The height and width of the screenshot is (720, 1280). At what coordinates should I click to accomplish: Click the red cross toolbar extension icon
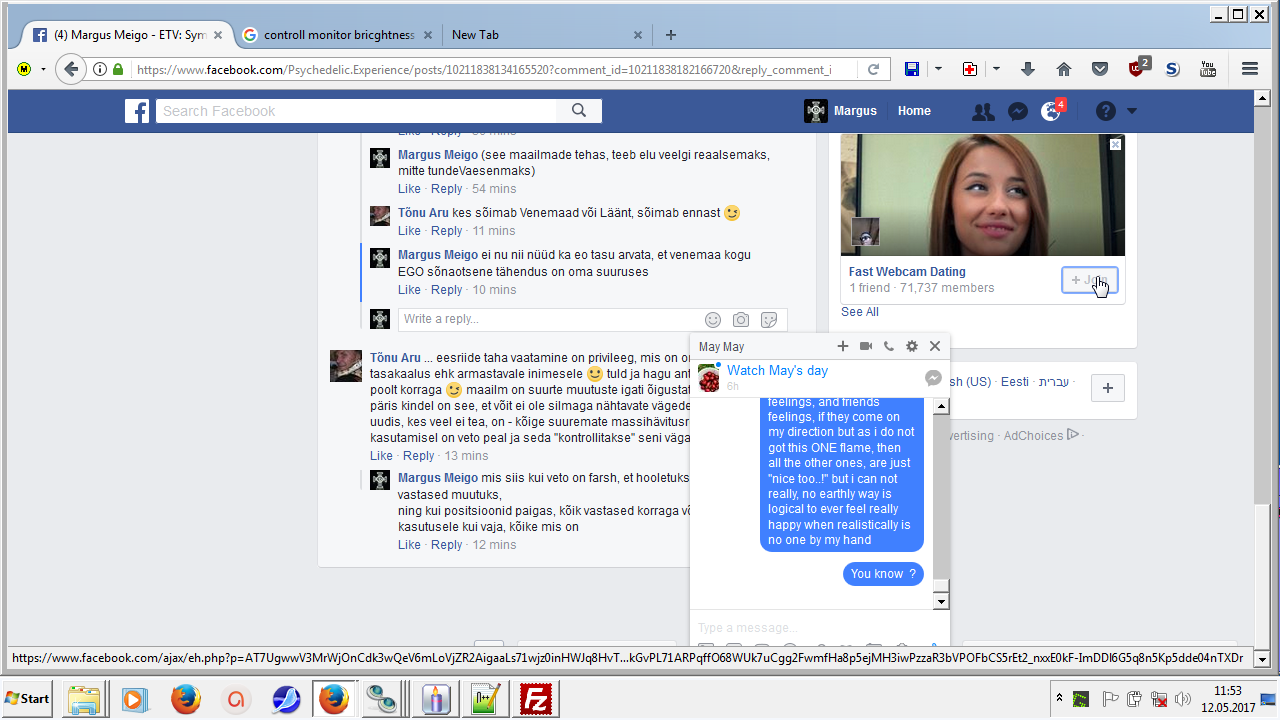pos(969,69)
